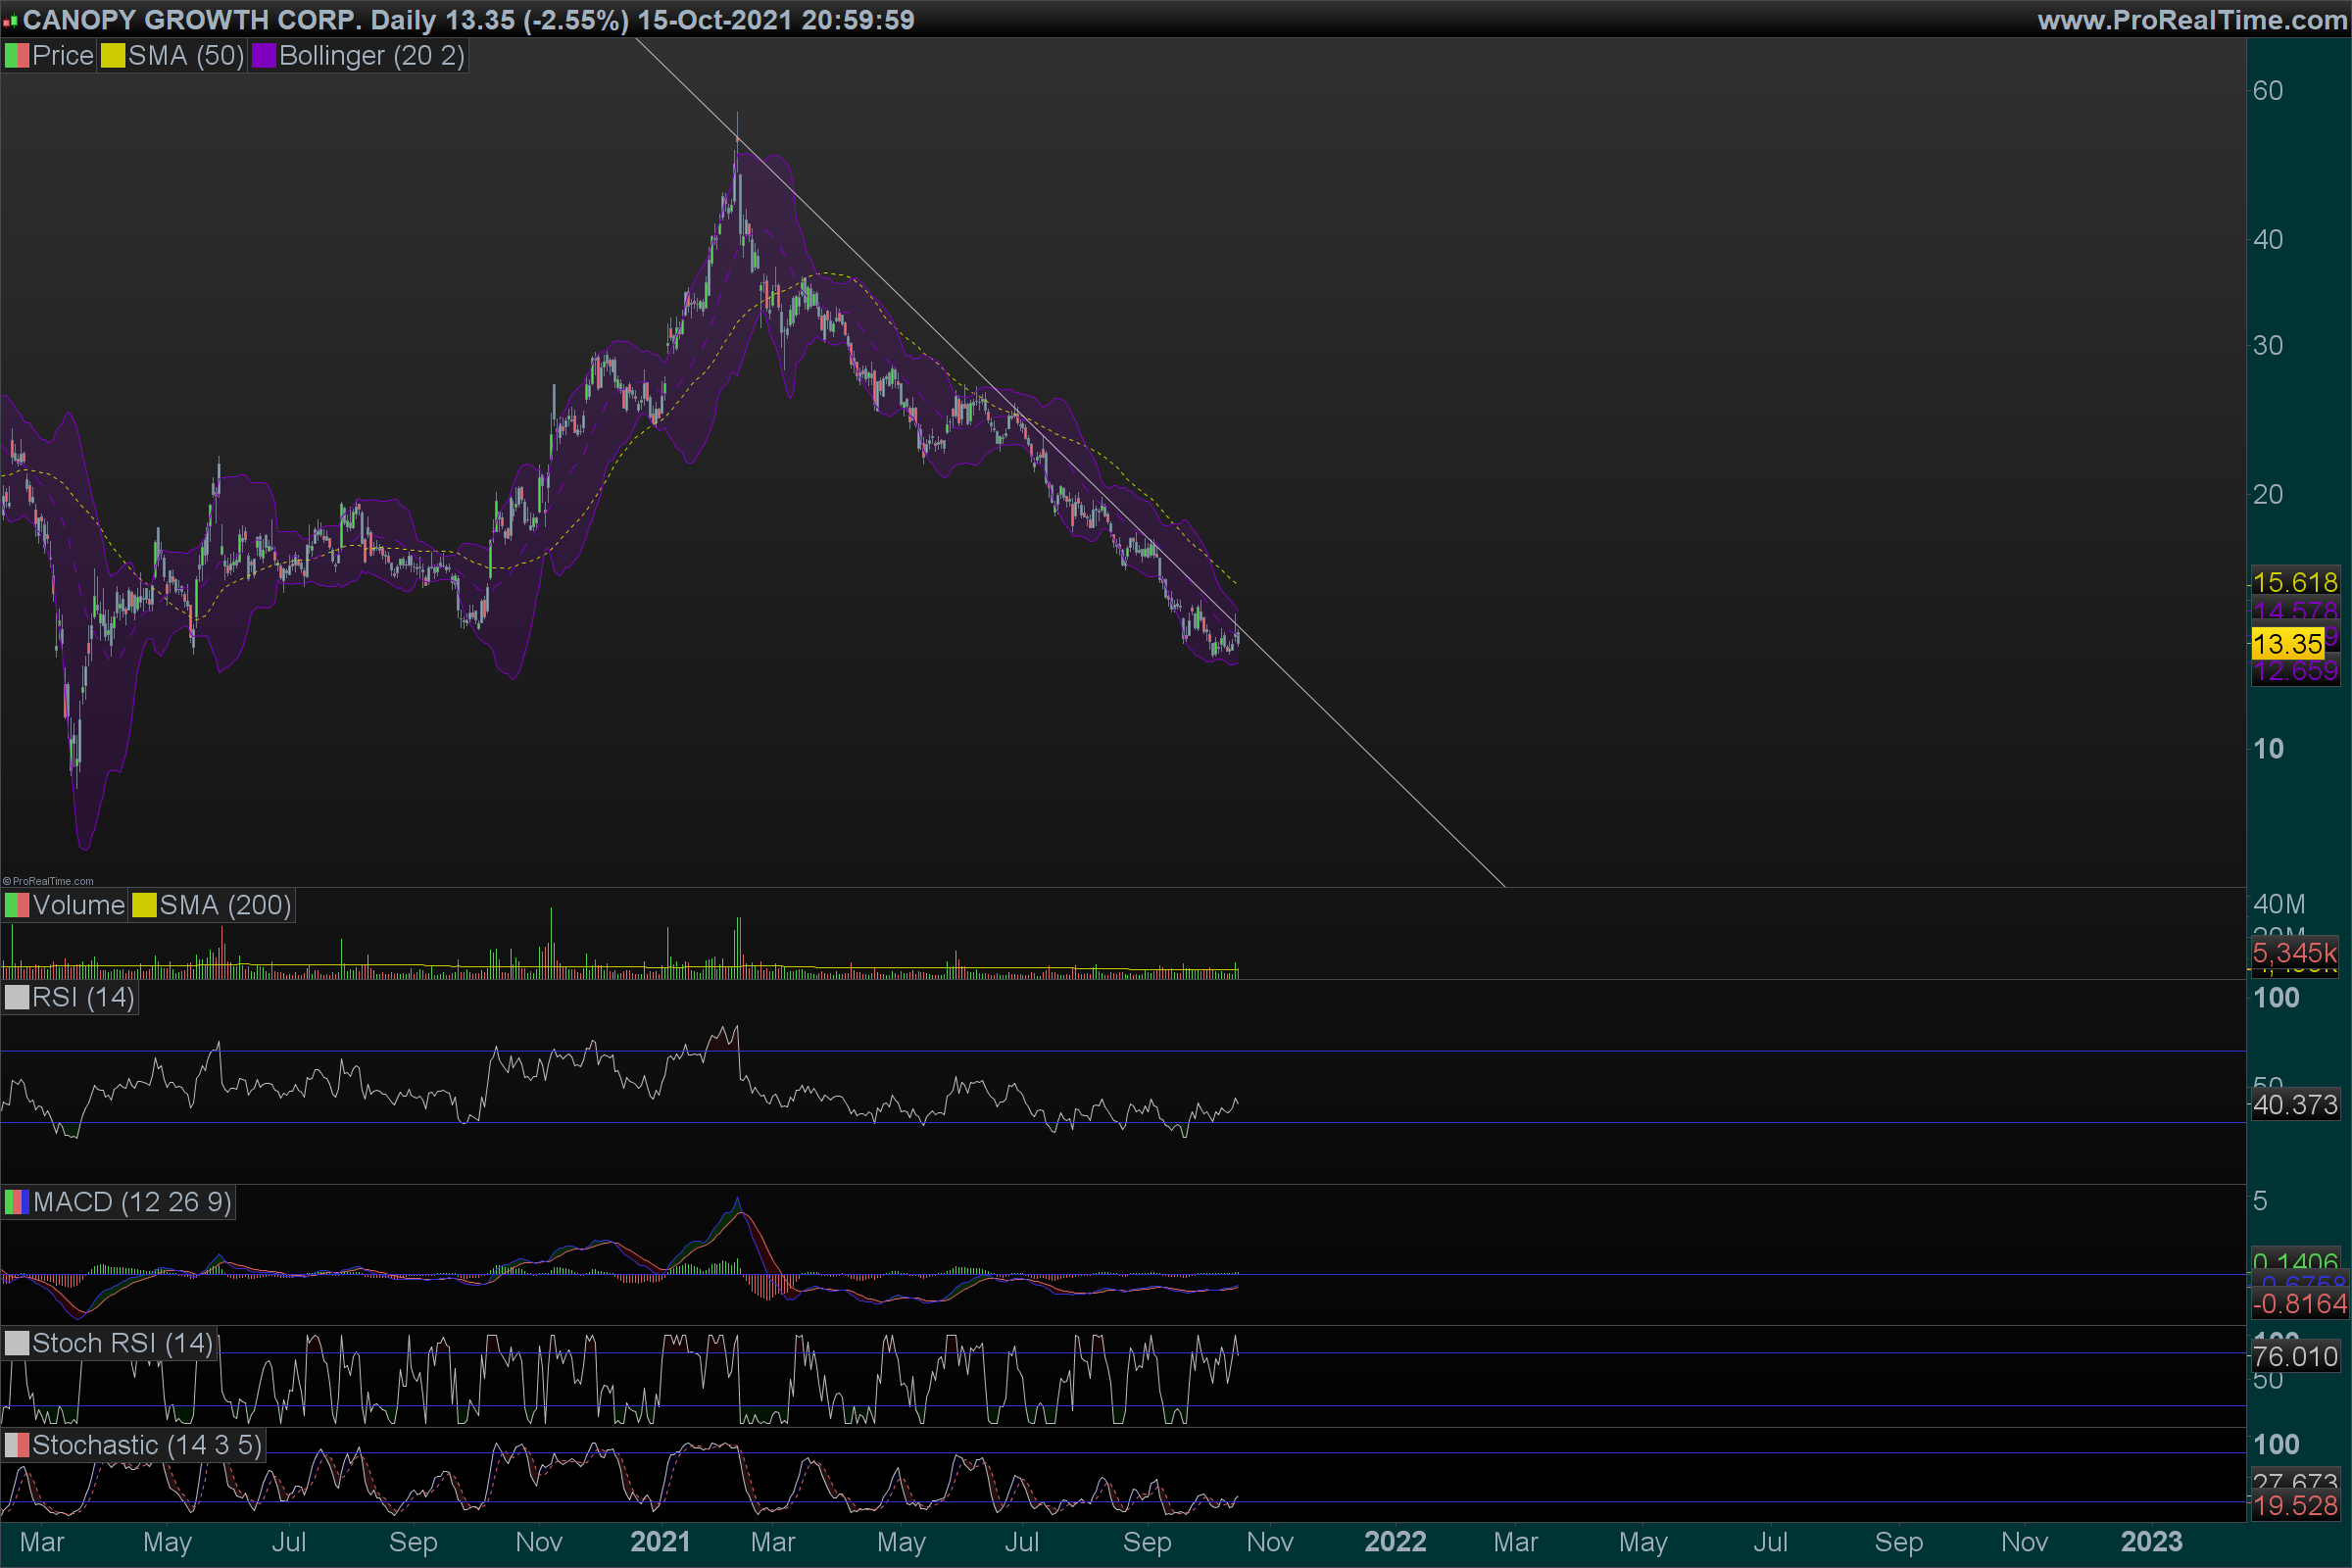This screenshot has height=1568, width=2352.
Task: Click the 40.373 RSI value label
Action: click(x=2295, y=1105)
